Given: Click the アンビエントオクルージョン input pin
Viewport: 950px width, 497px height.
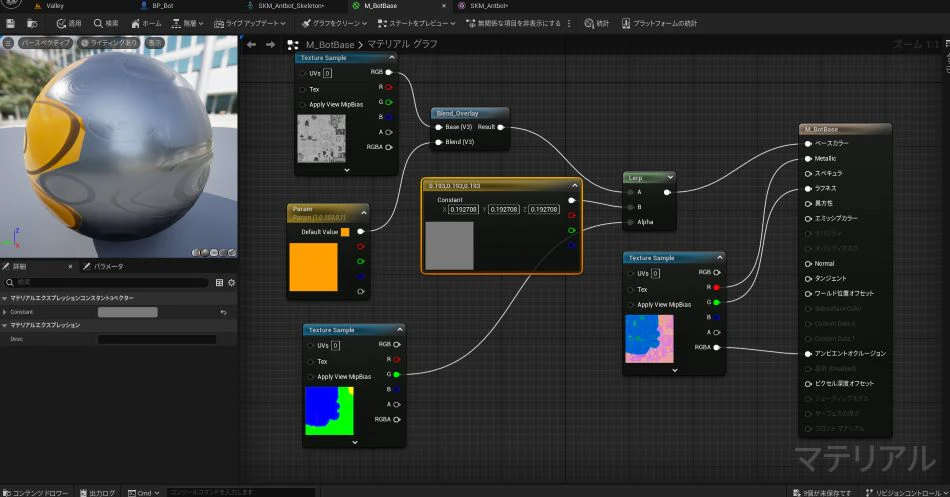Looking at the screenshot, I should (808, 353).
